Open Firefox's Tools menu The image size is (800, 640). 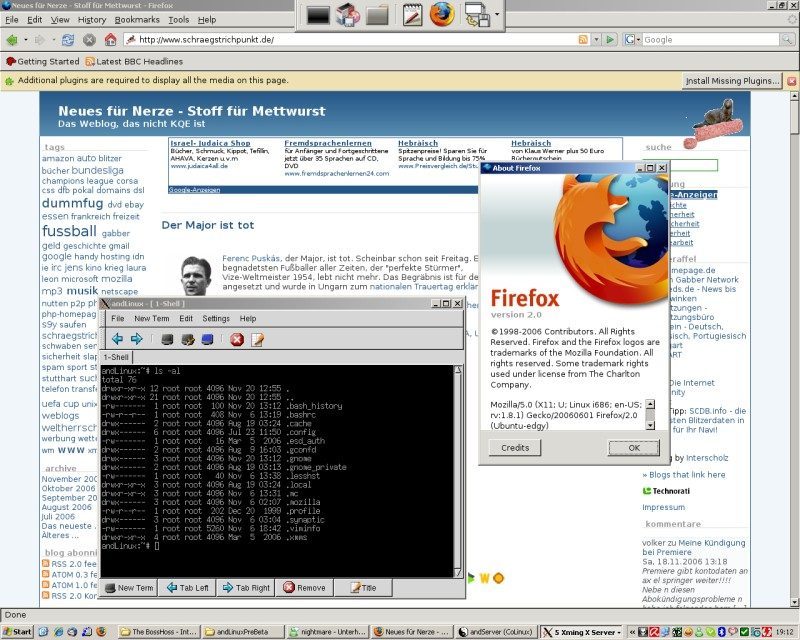(179, 20)
